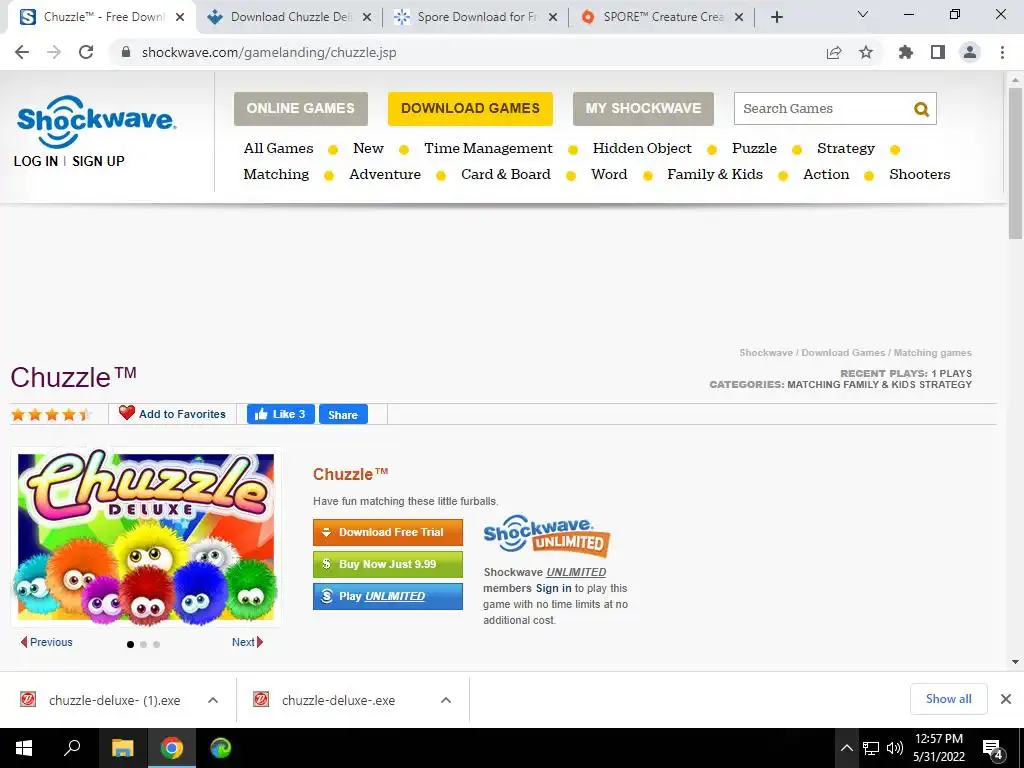1024x768 pixels.
Task: Open the DOWNLOAD GAMES menu
Action: pos(470,108)
